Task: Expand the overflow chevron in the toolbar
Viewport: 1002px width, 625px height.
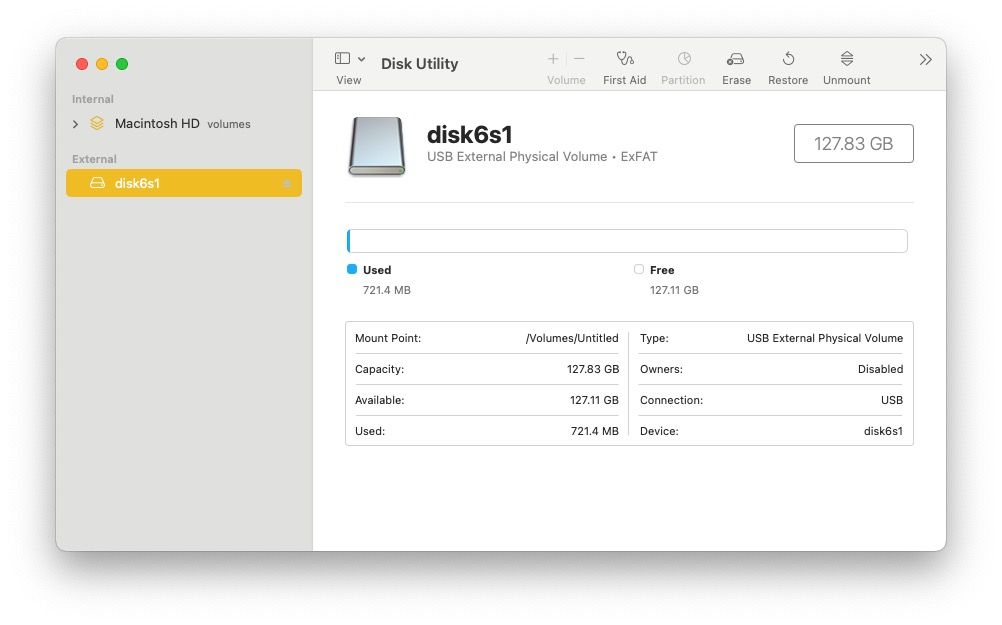Action: [925, 58]
